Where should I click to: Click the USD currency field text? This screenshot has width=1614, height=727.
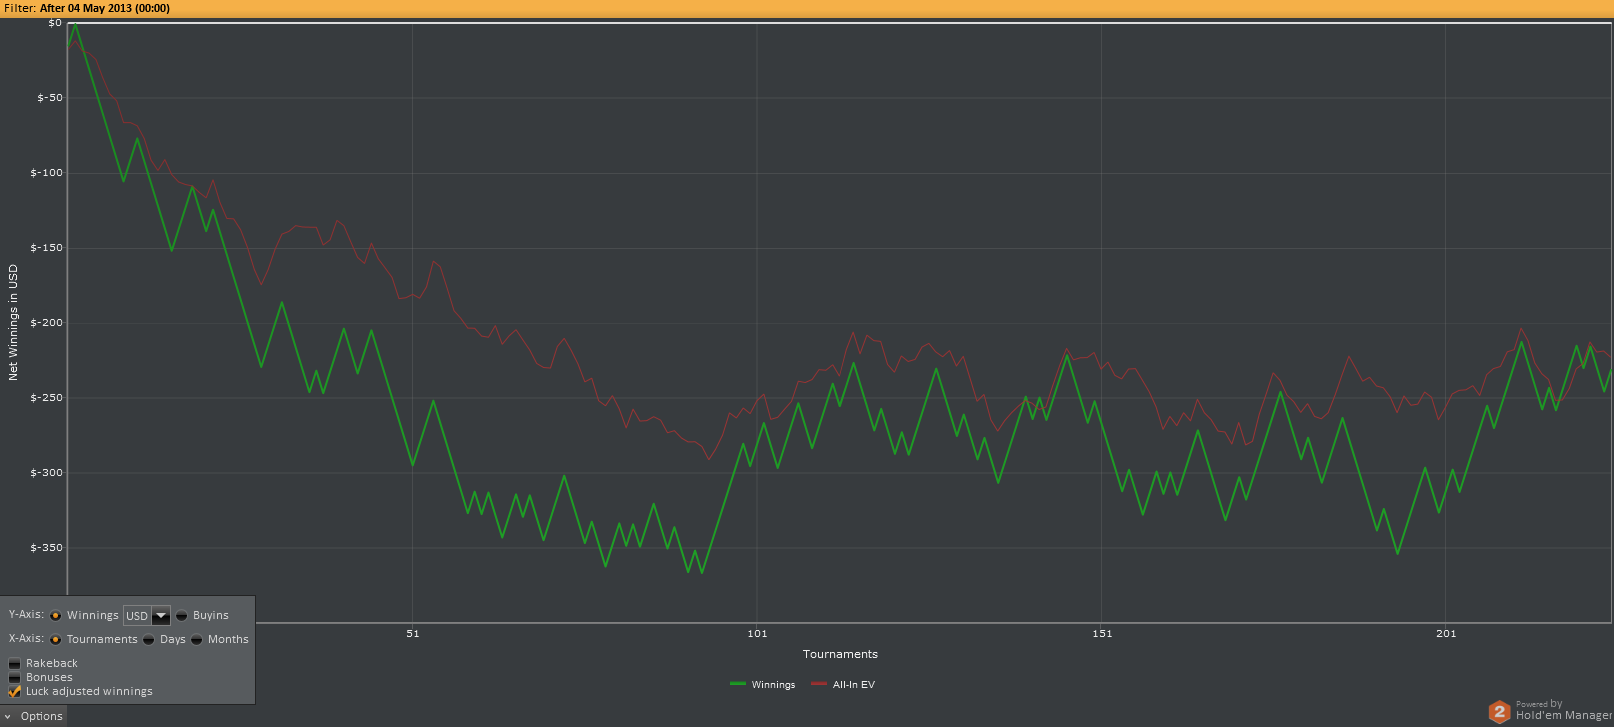click(x=137, y=616)
